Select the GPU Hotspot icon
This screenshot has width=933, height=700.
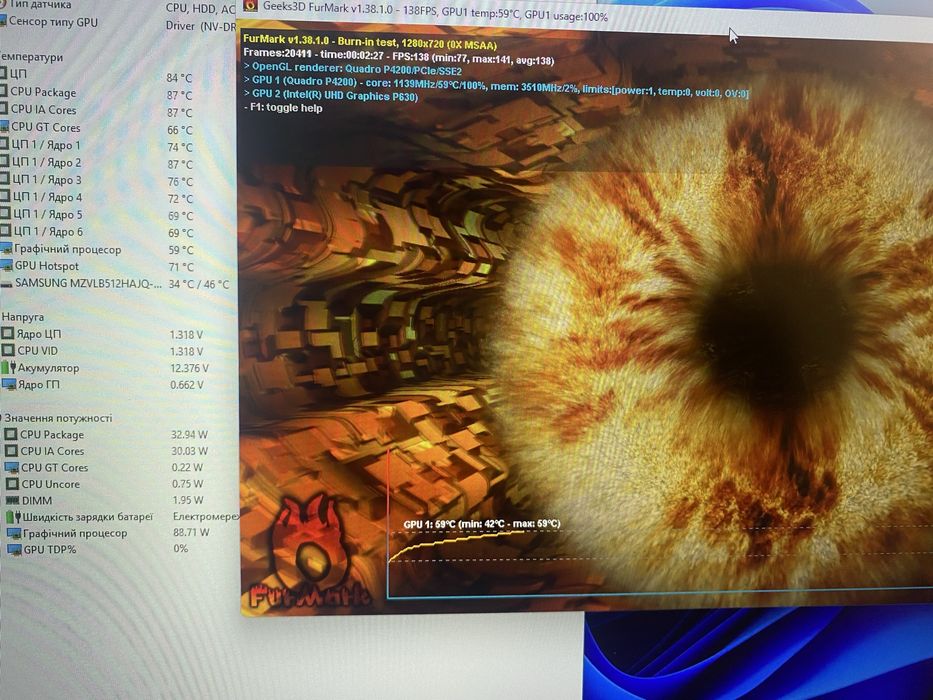(x=6, y=265)
